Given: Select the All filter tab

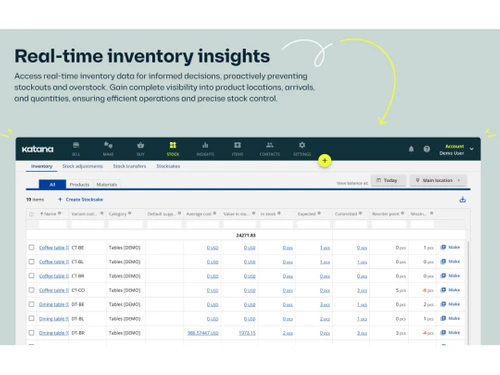Looking at the screenshot, I should tap(52, 184).
